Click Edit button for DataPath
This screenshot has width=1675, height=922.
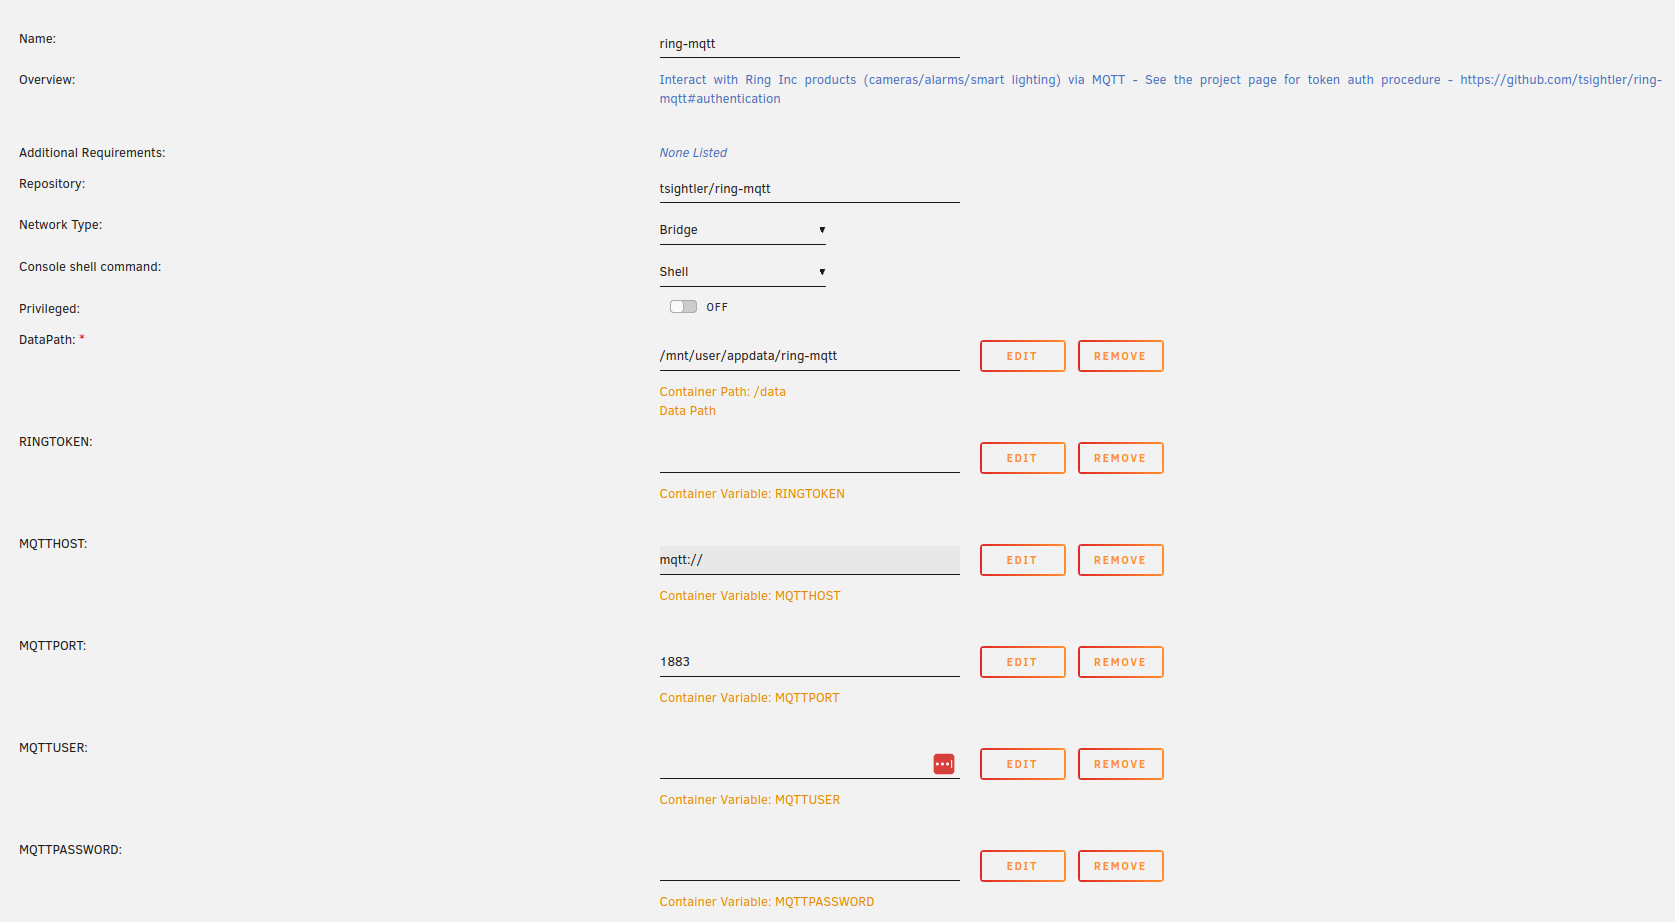click(1022, 356)
